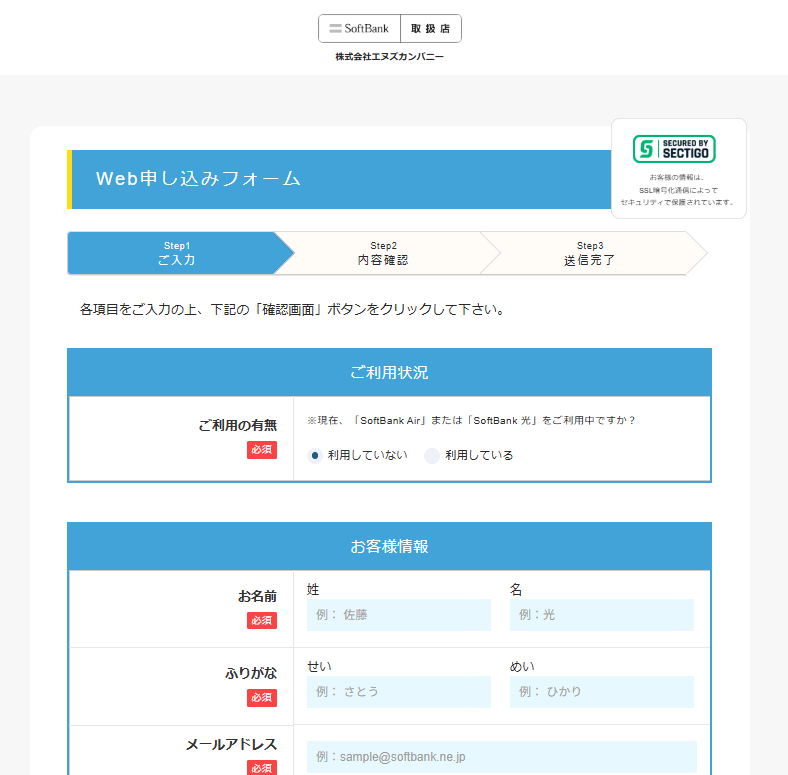The image size is (788, 775).
Task: Click the お客様情報 section header
Action: [389, 547]
